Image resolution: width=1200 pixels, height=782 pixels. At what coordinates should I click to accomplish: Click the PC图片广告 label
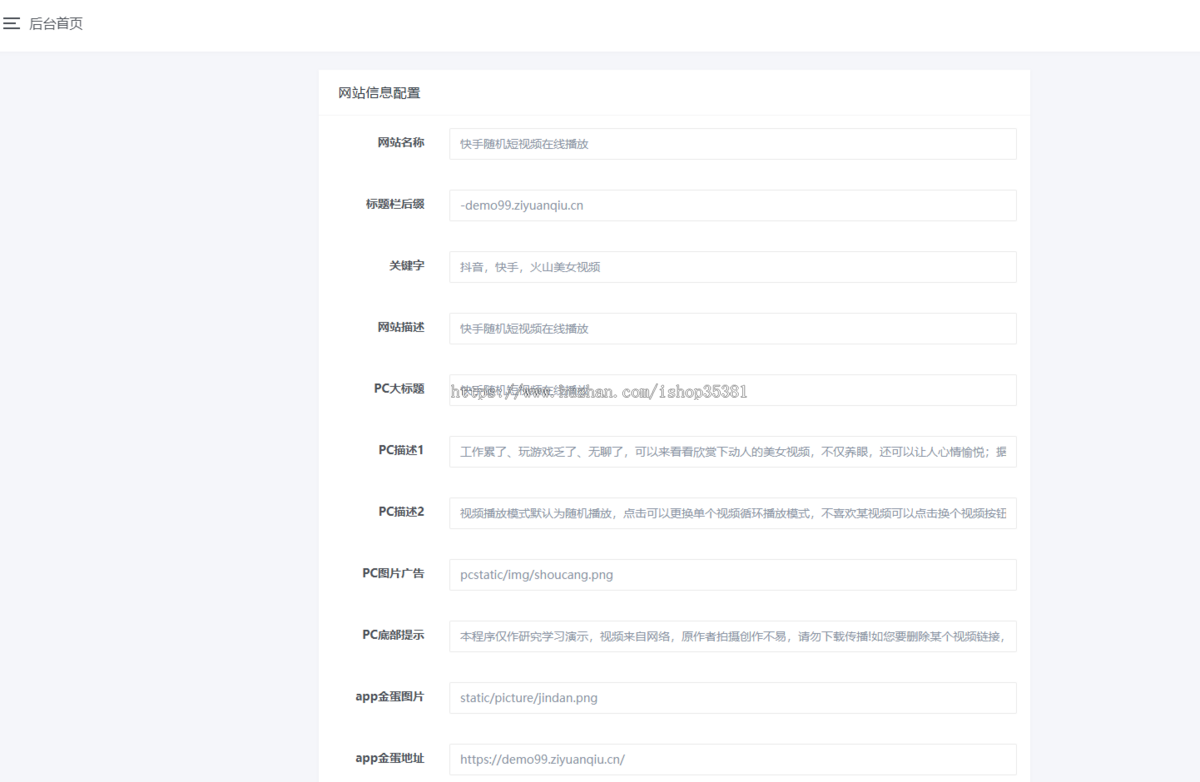[393, 574]
